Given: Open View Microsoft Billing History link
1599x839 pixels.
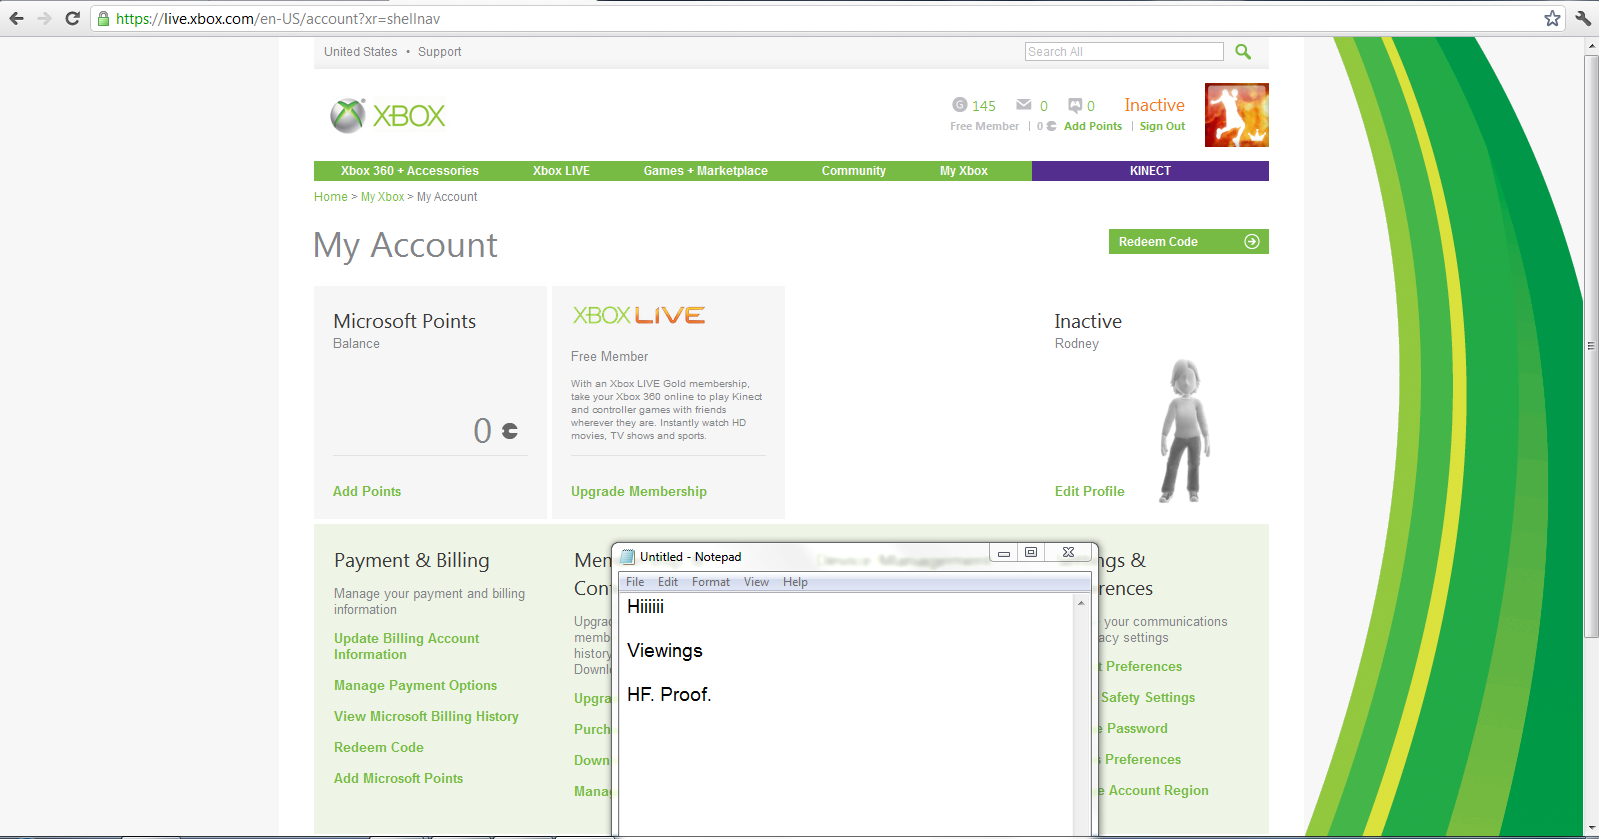Looking at the screenshot, I should (x=426, y=716).
